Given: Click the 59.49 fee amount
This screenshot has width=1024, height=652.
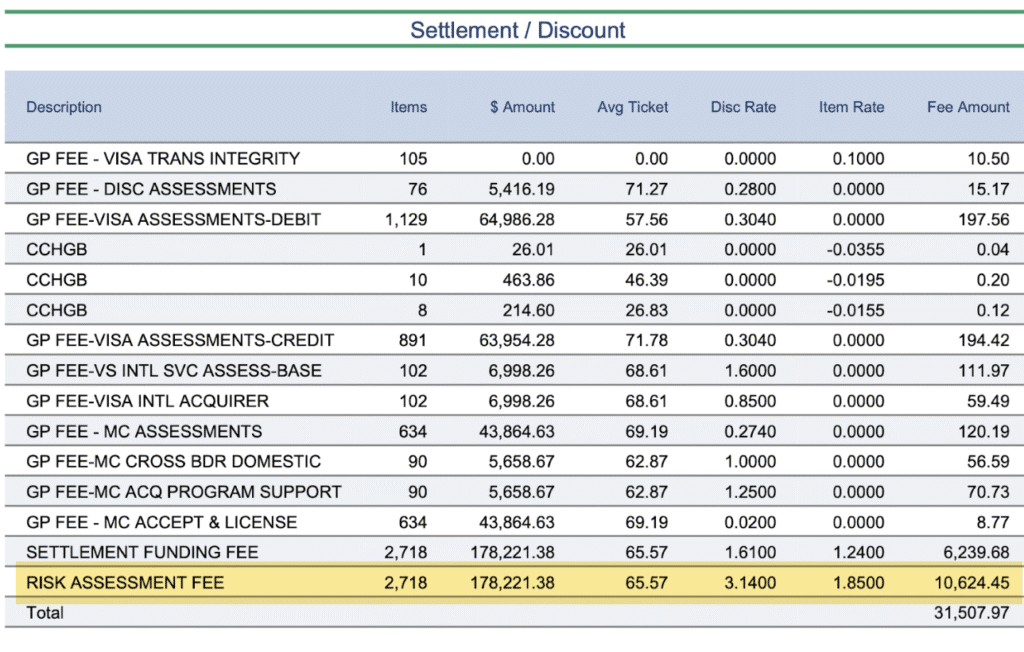Looking at the screenshot, I should 989,401.
